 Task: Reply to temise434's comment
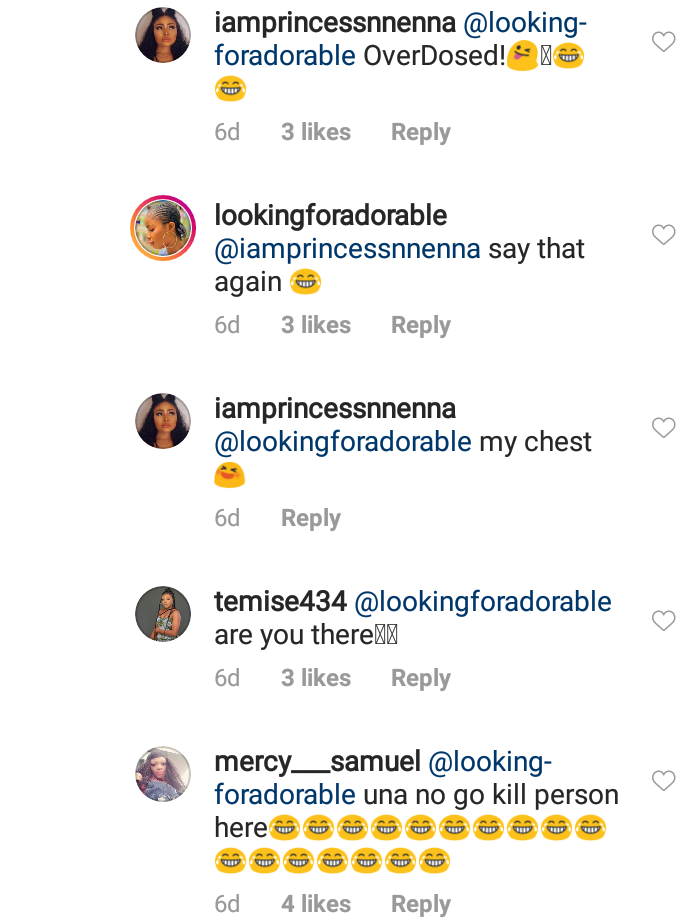pyautogui.click(x=420, y=678)
